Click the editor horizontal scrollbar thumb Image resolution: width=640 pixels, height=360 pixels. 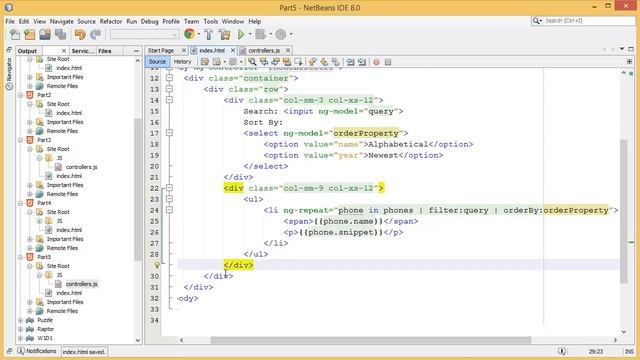[x=371, y=340]
